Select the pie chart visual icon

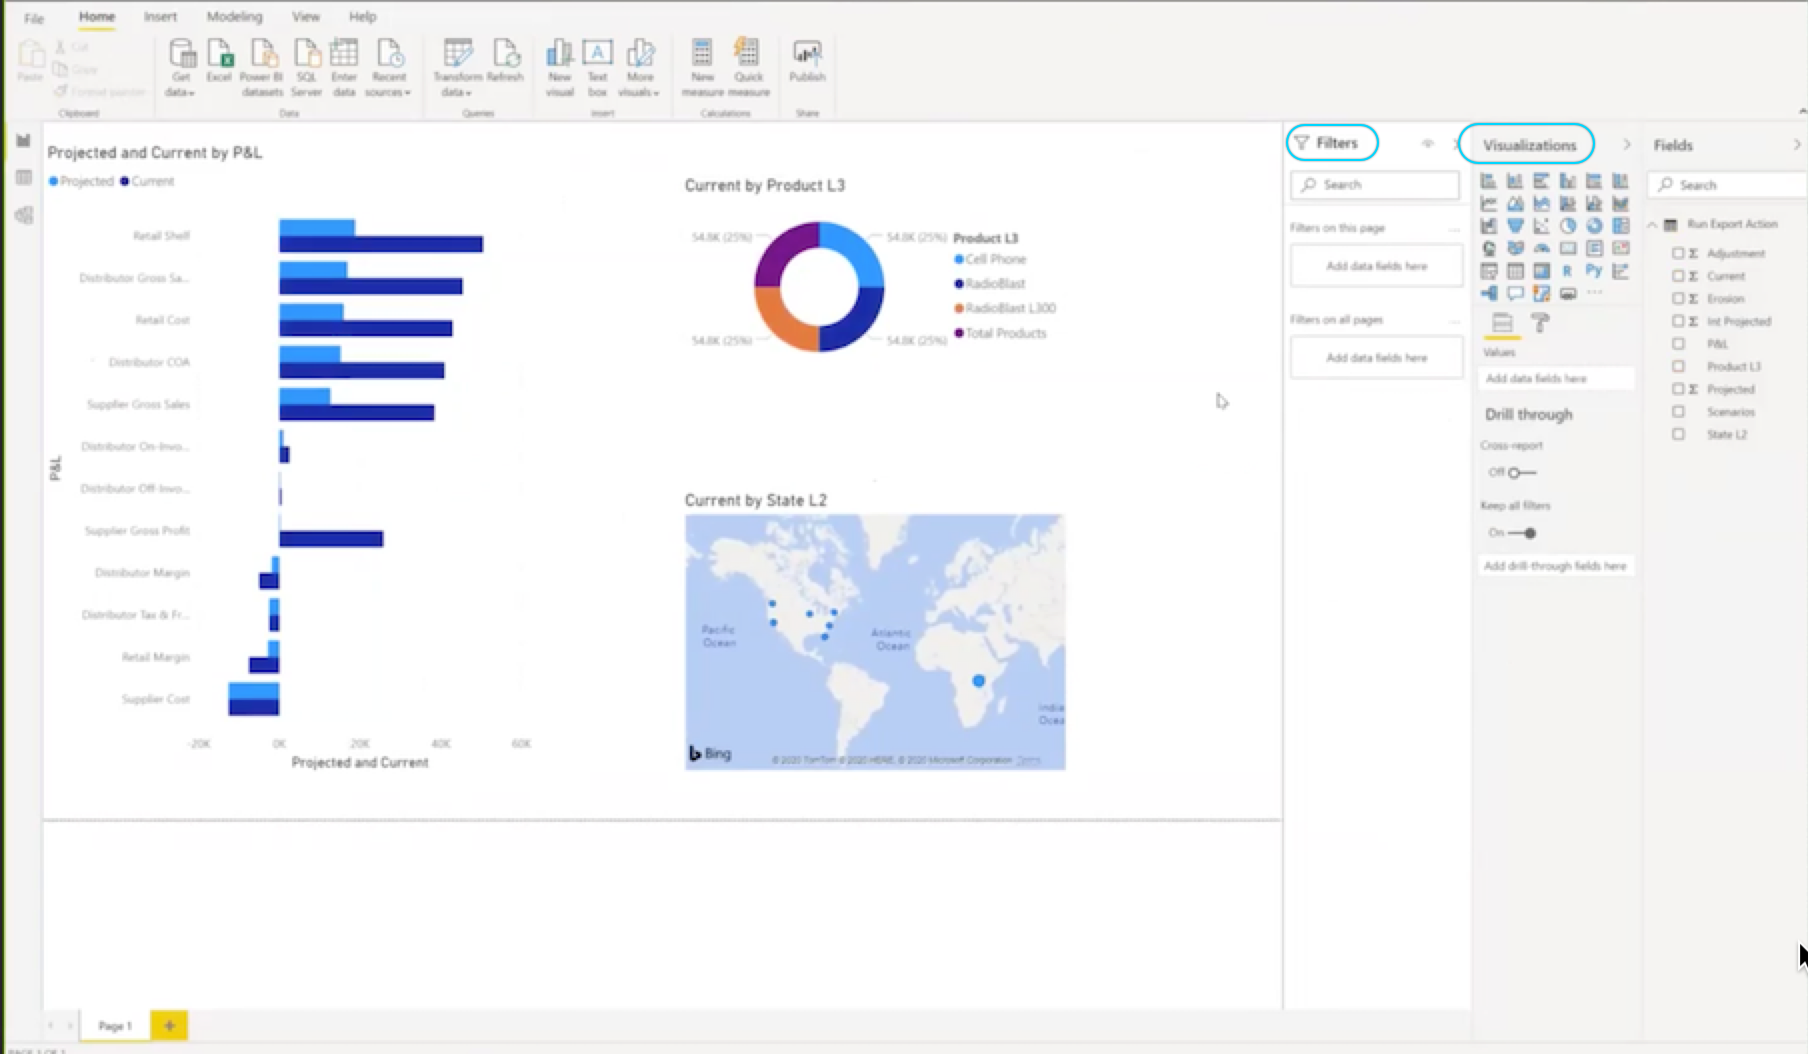pos(1568,225)
